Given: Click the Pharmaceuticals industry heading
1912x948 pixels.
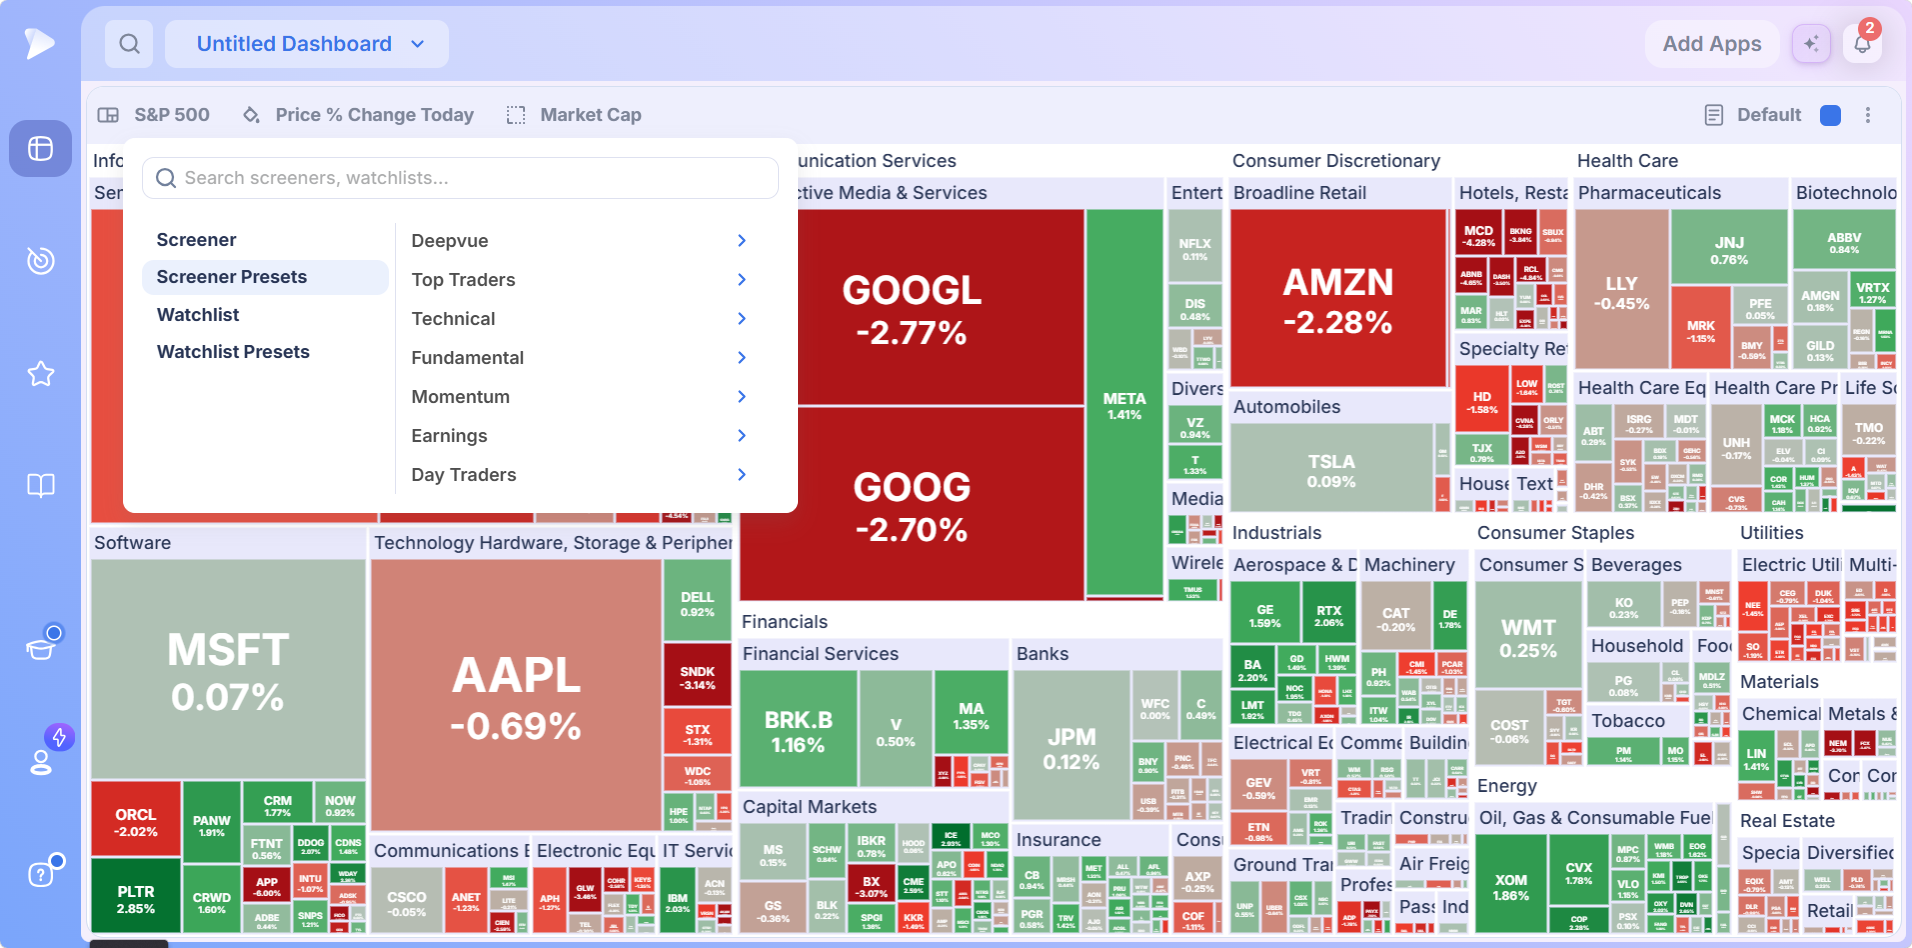Looking at the screenshot, I should [x=1649, y=193].
